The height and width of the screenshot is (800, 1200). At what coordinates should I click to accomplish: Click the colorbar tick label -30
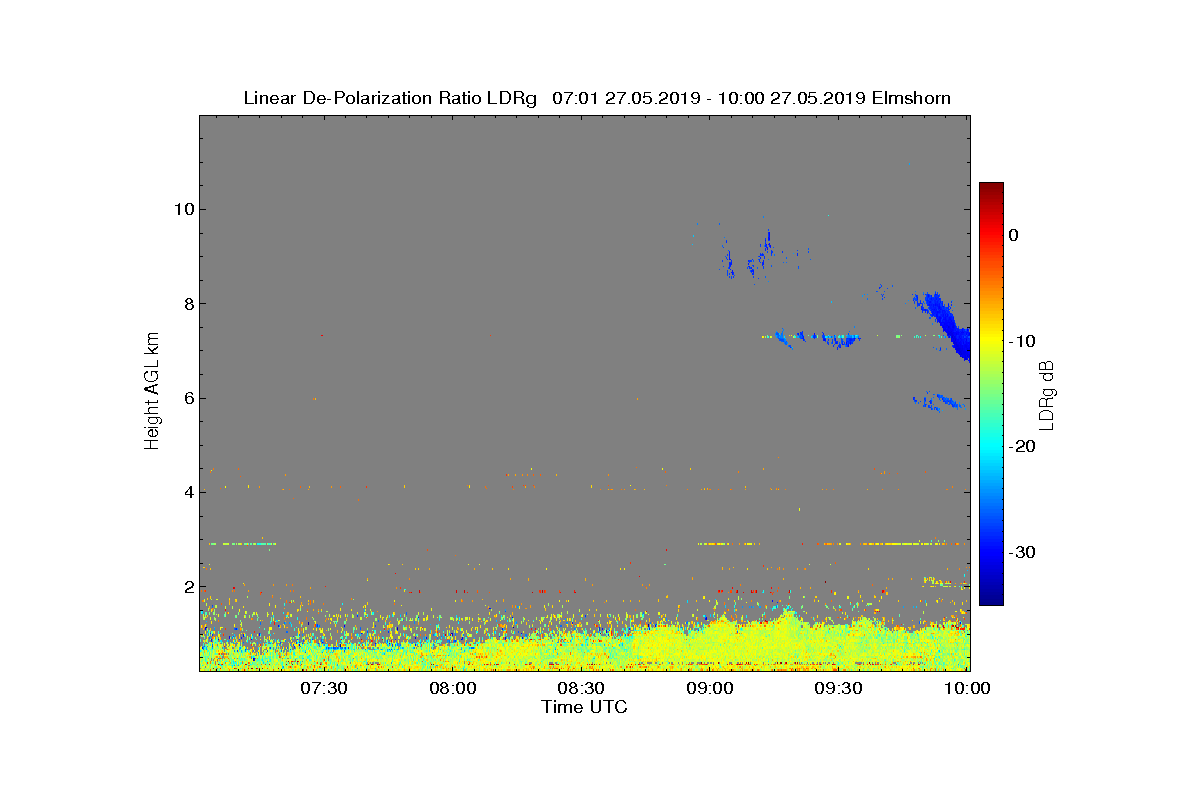click(1021, 552)
